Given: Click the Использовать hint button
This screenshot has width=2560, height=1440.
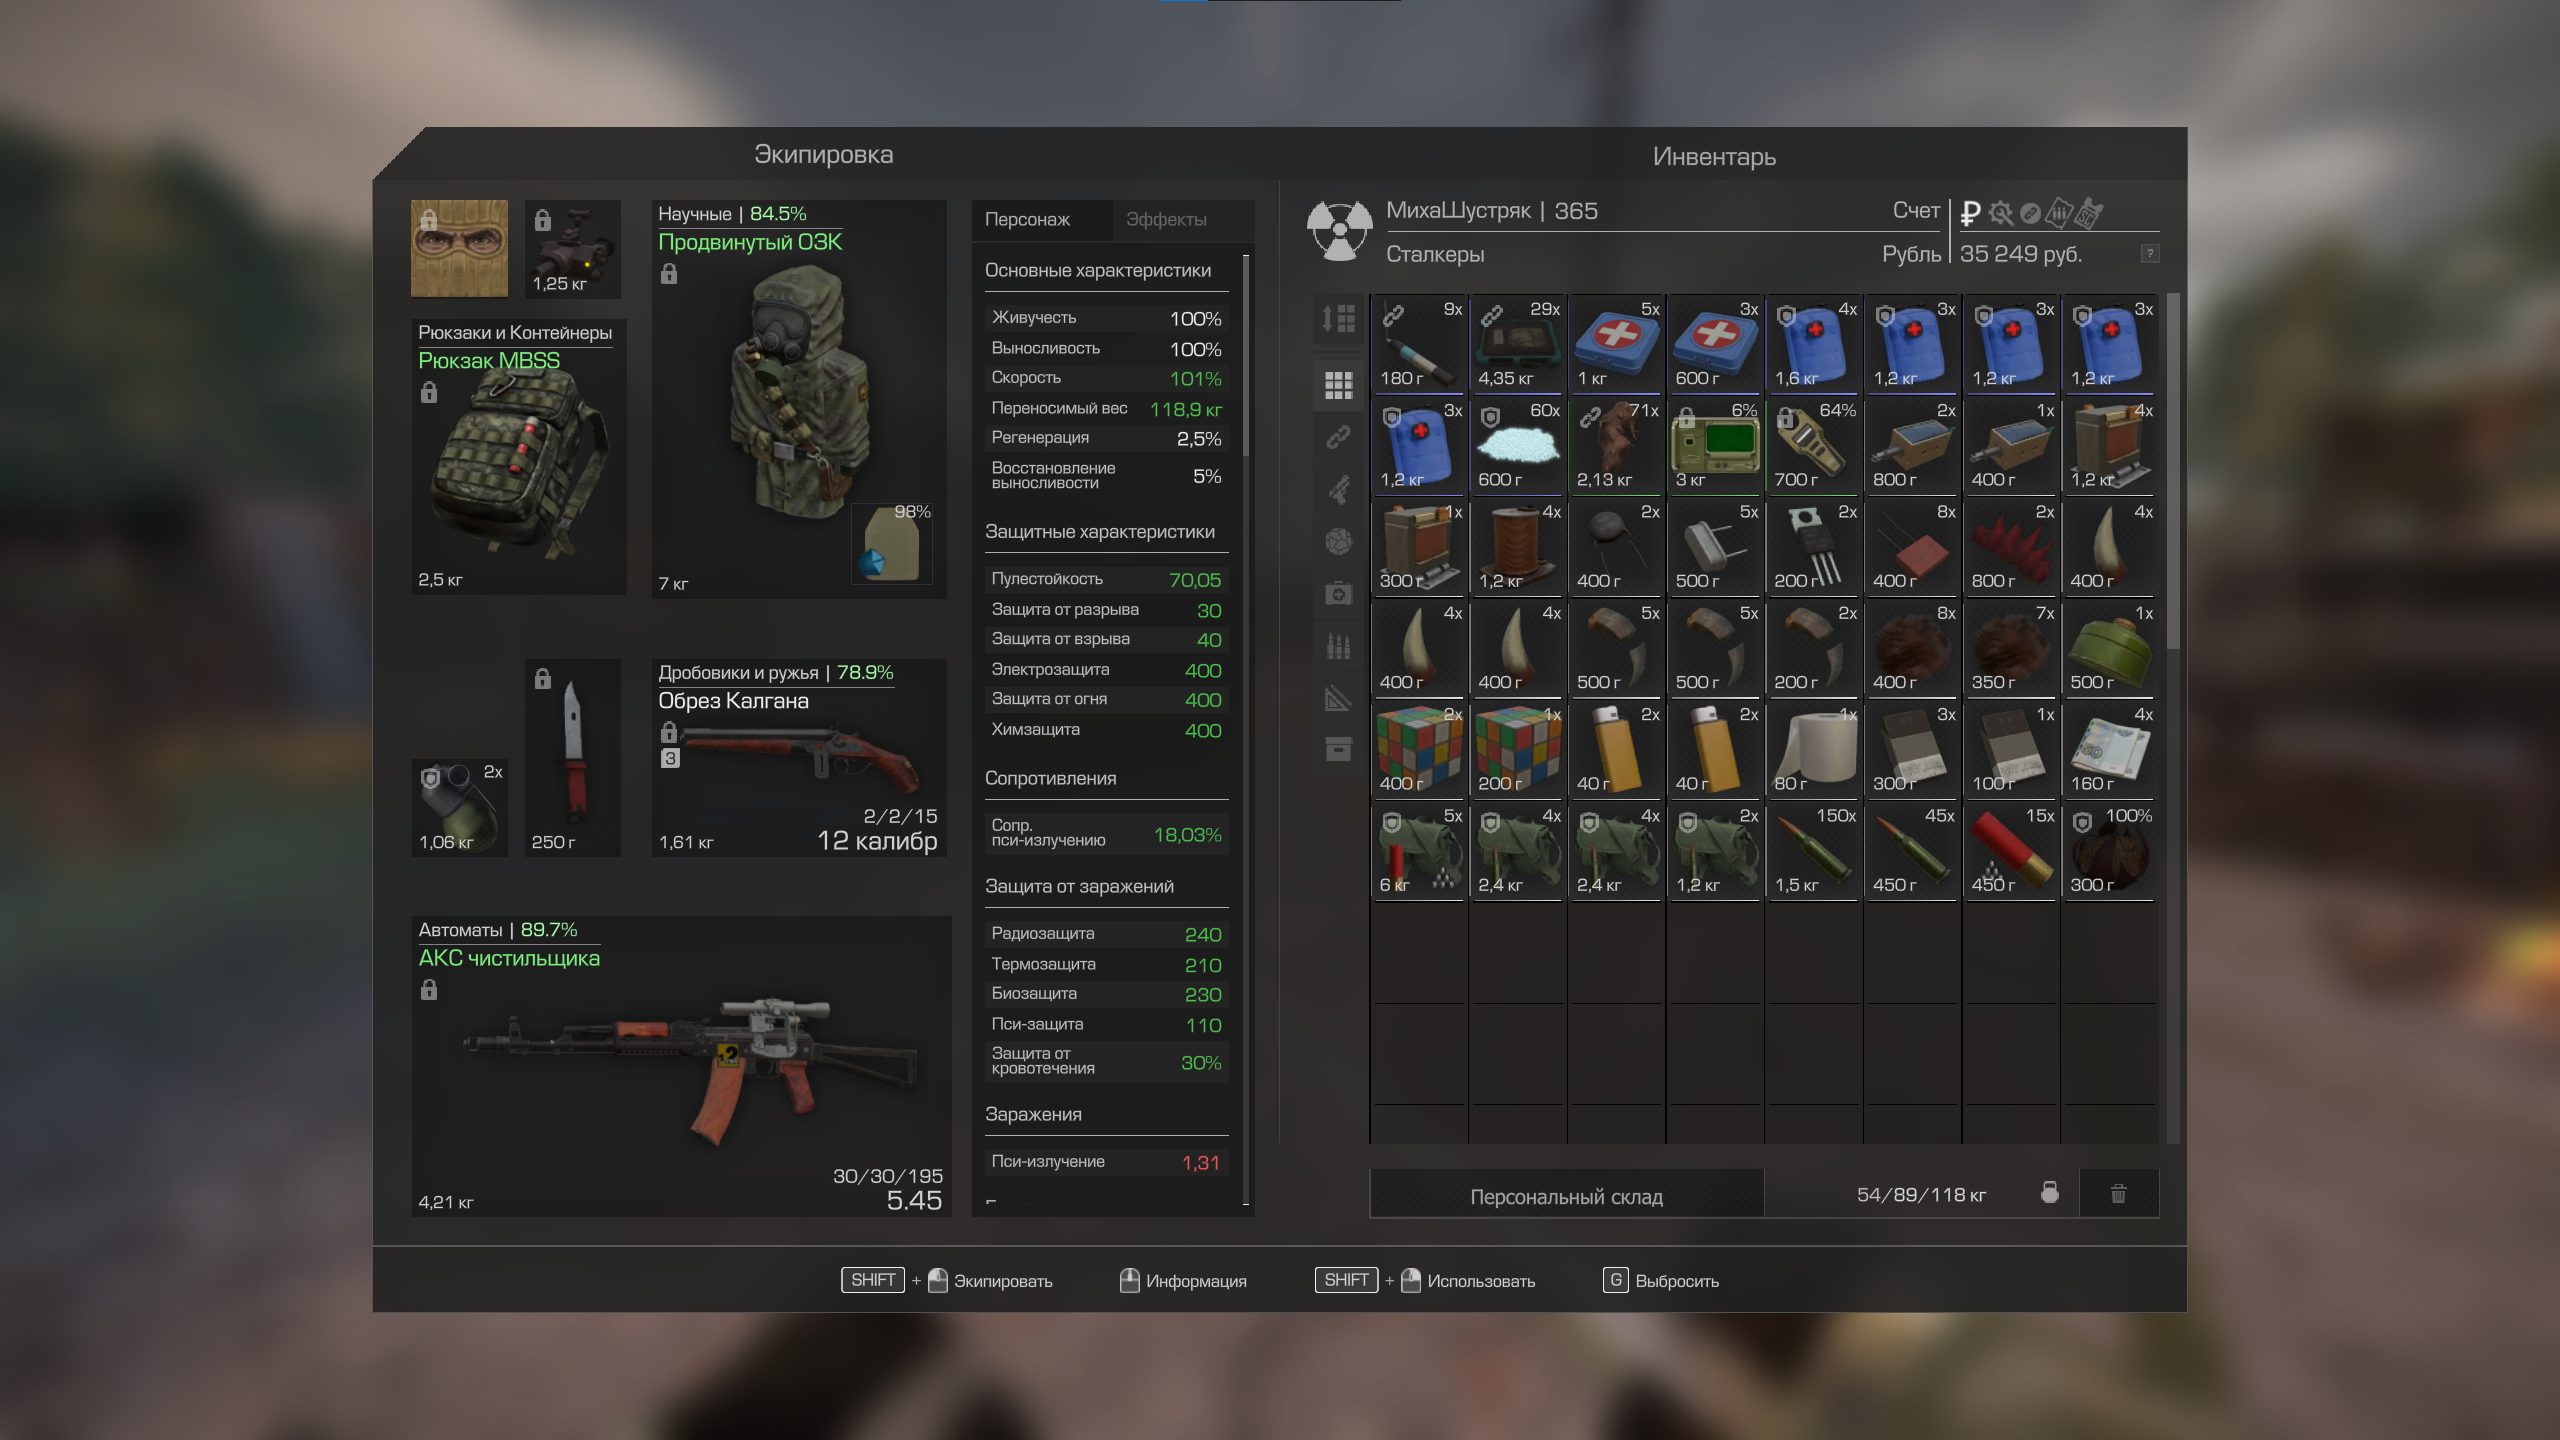Looking at the screenshot, I should tap(1425, 1281).
